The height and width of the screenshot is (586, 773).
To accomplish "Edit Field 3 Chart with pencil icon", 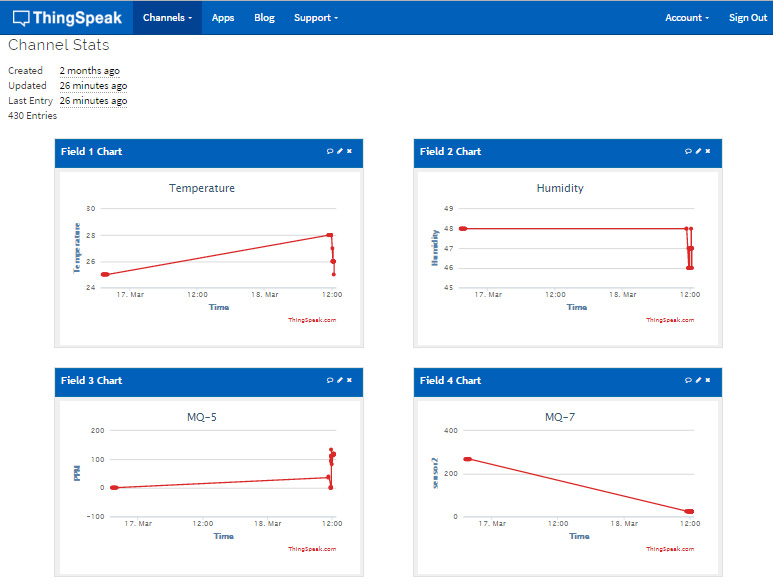I will click(x=340, y=380).
